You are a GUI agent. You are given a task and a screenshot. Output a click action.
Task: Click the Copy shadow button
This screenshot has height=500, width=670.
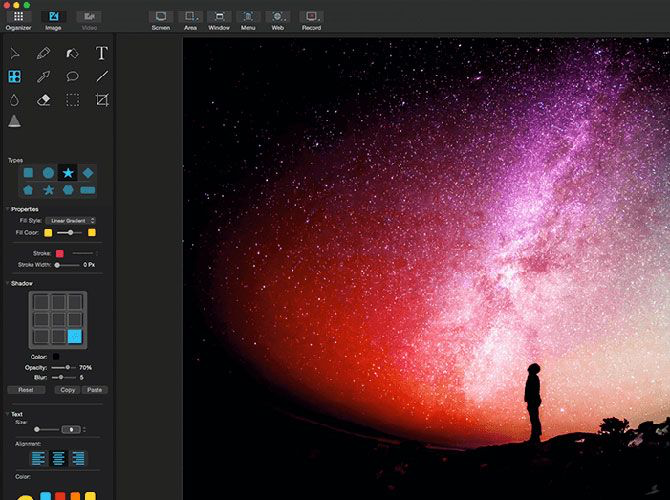pyautogui.click(x=68, y=390)
